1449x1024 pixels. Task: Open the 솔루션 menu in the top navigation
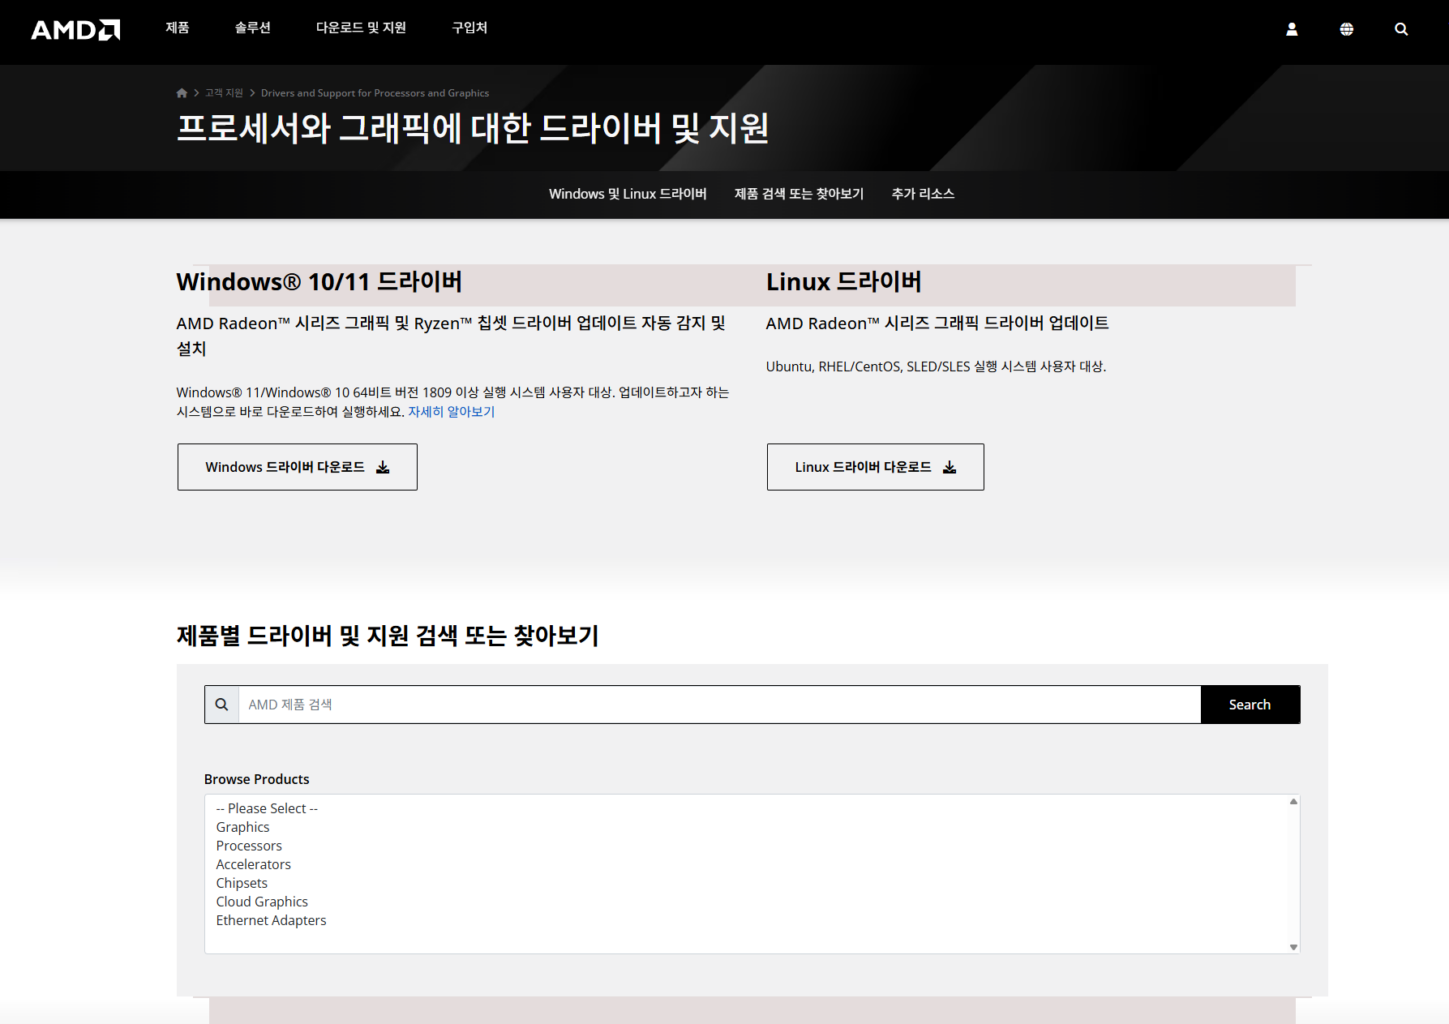[x=252, y=28]
